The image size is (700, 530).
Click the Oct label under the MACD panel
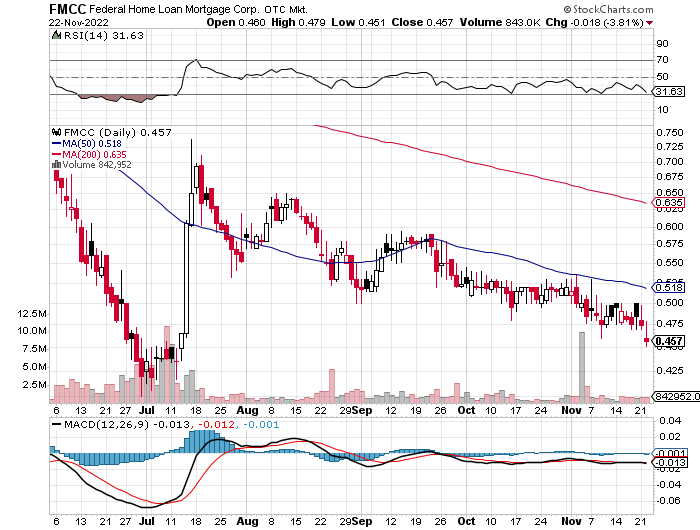pos(467,522)
